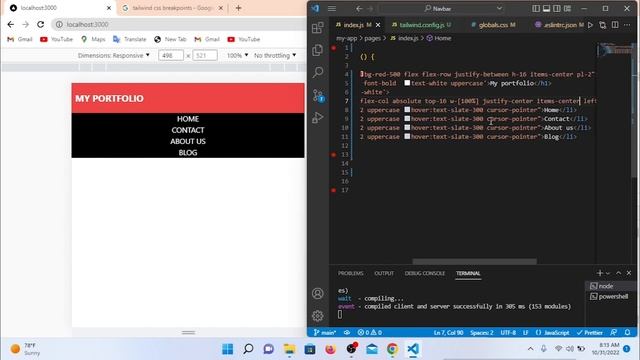
Task: Click slate color swatch on line 8
Action: coord(407,110)
